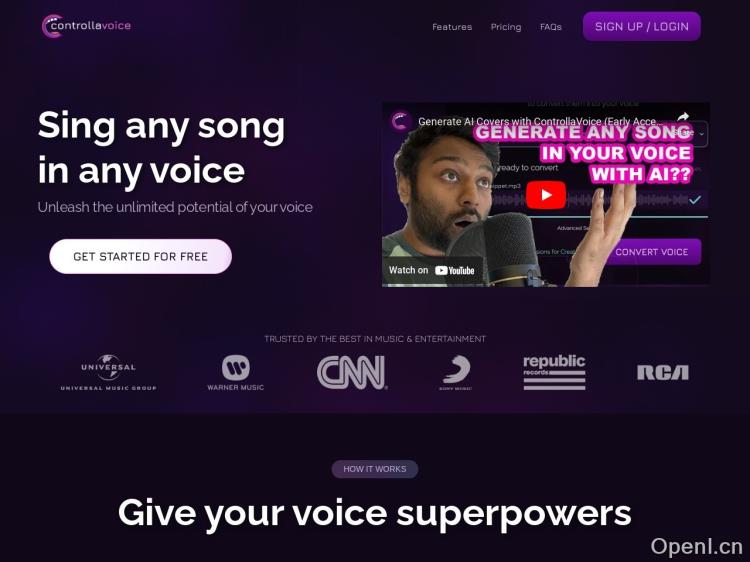Click the Republic Records logo
Screen dimensions: 750x562
pos(554,372)
